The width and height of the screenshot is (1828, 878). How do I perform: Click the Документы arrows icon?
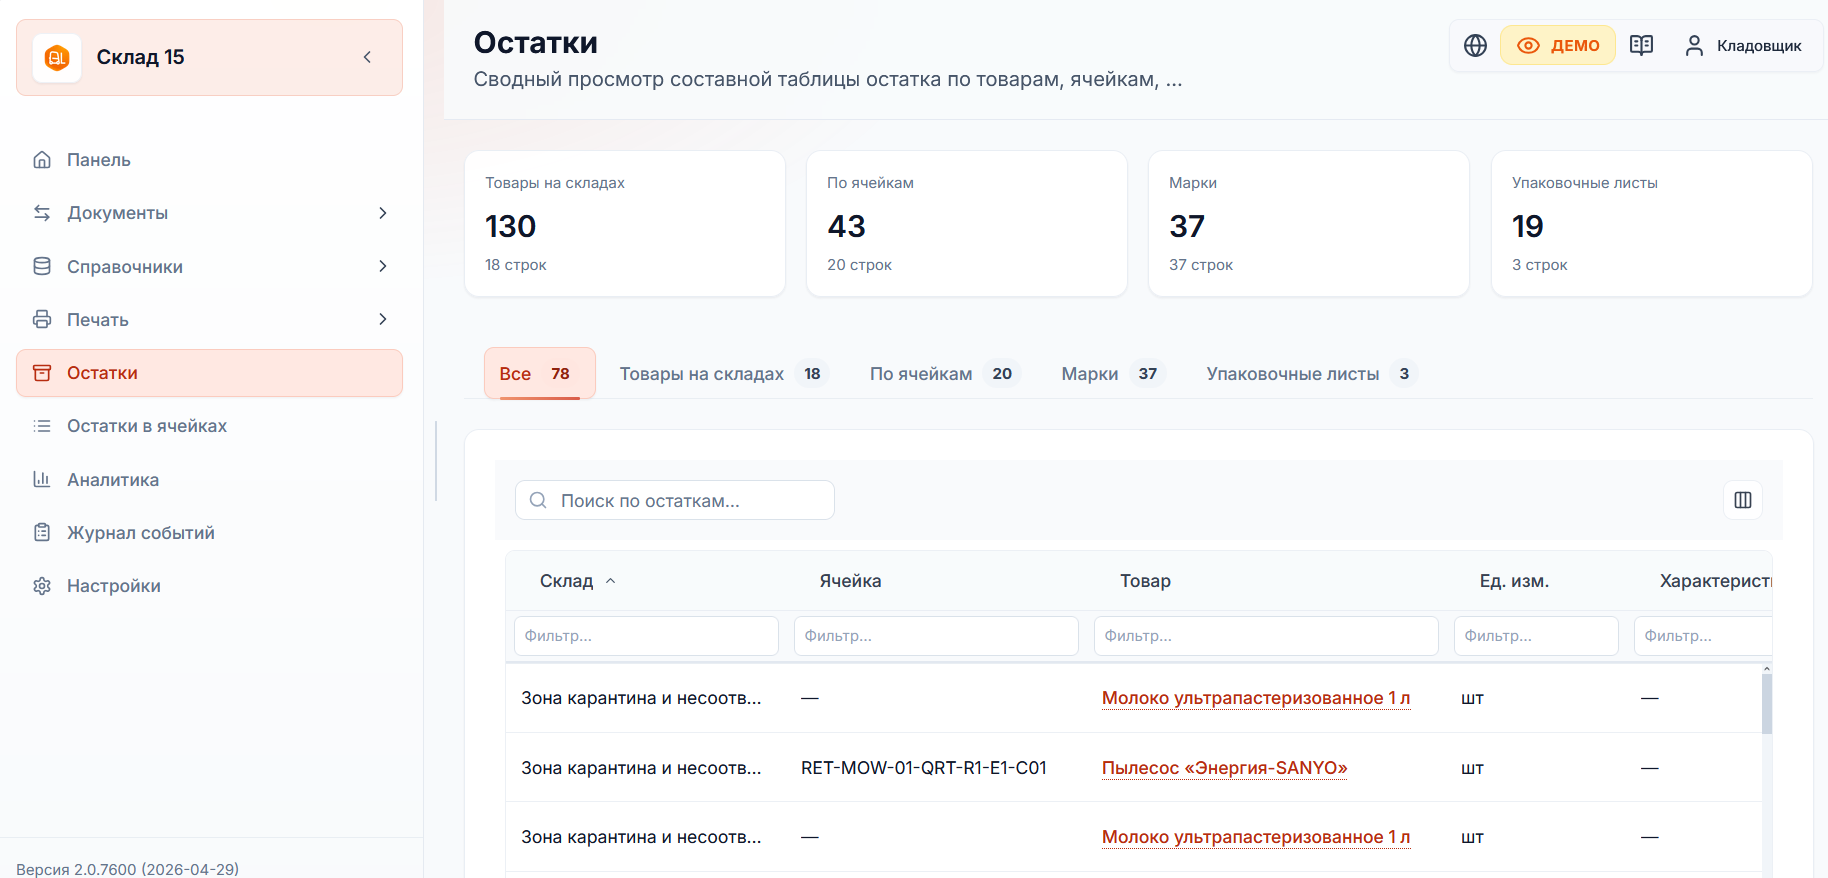42,213
